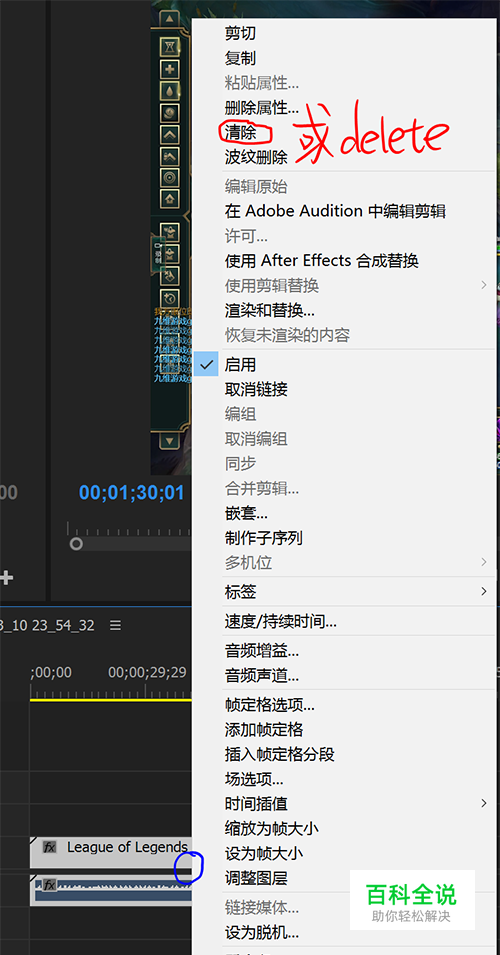Click the monitor time ruler ticks
The height and width of the screenshot is (955, 500).
[x=129, y=528]
